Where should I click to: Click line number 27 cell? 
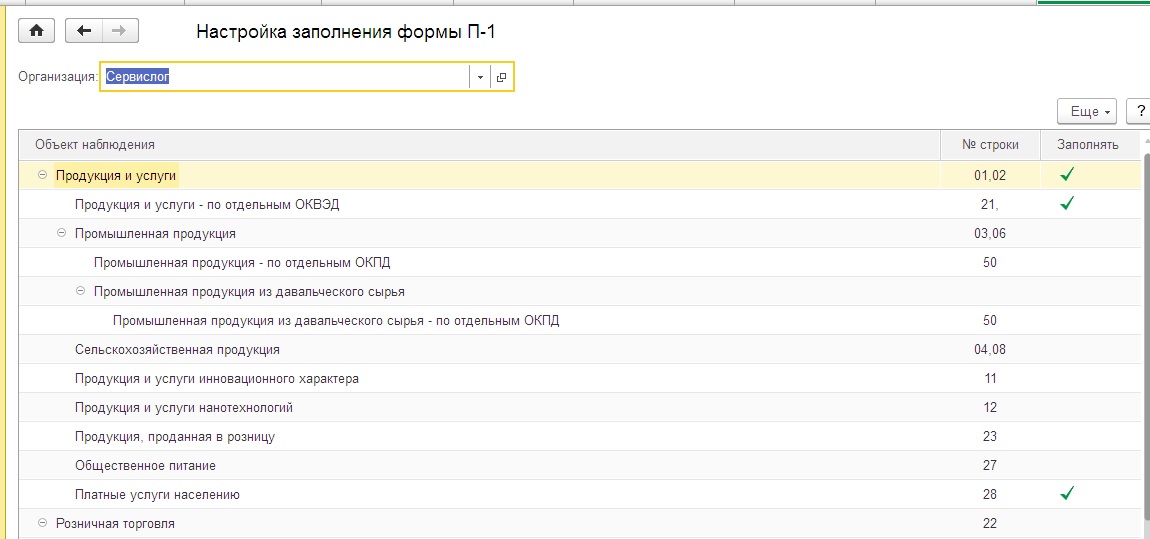coord(990,466)
